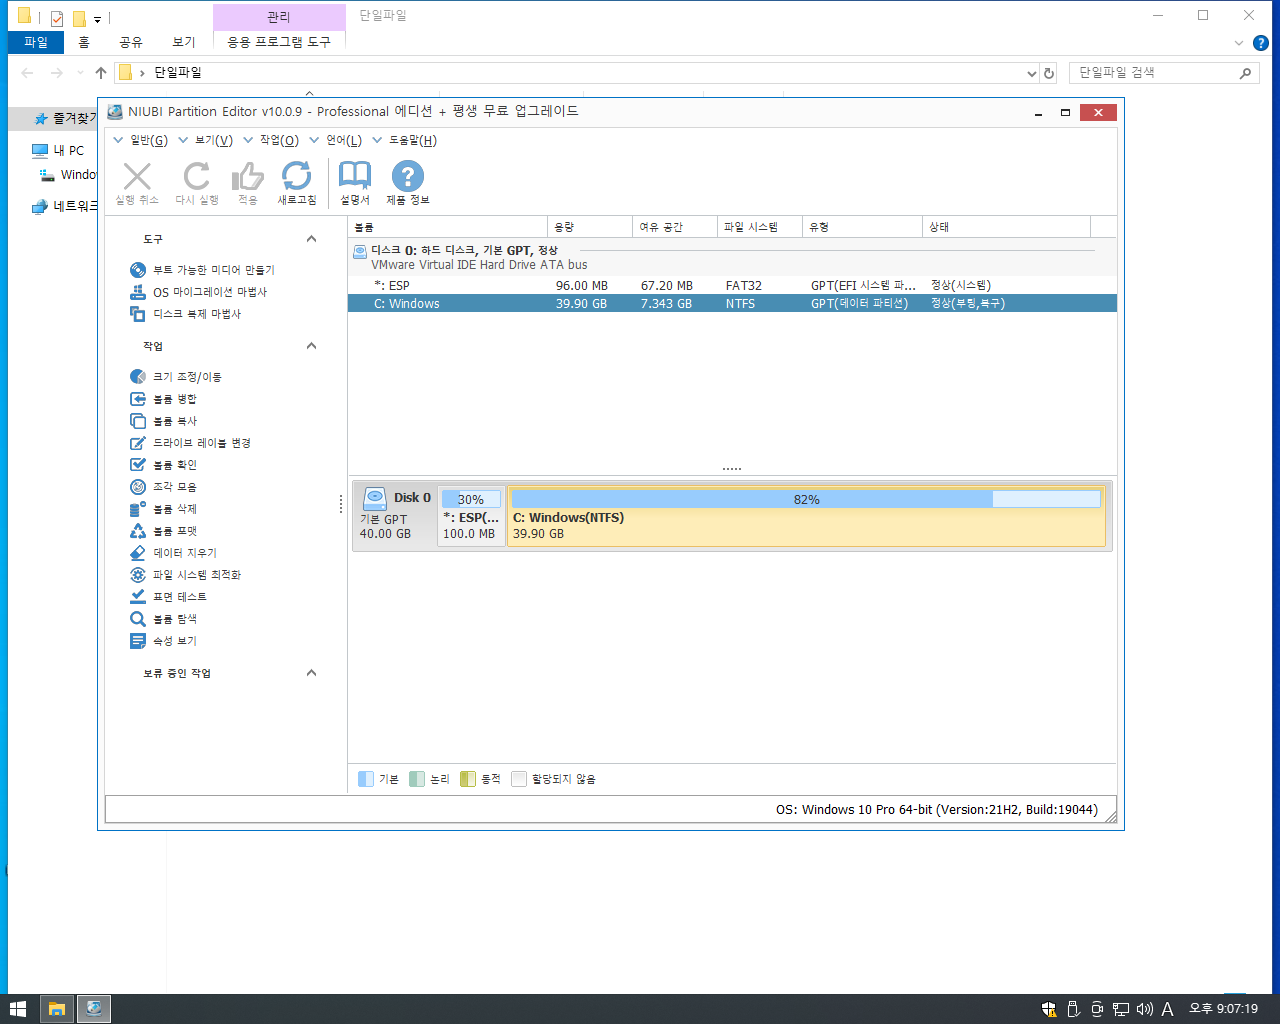The height and width of the screenshot is (1024, 1280).
Task: Select Format Volume (볼륨 포맷)
Action: [164, 531]
